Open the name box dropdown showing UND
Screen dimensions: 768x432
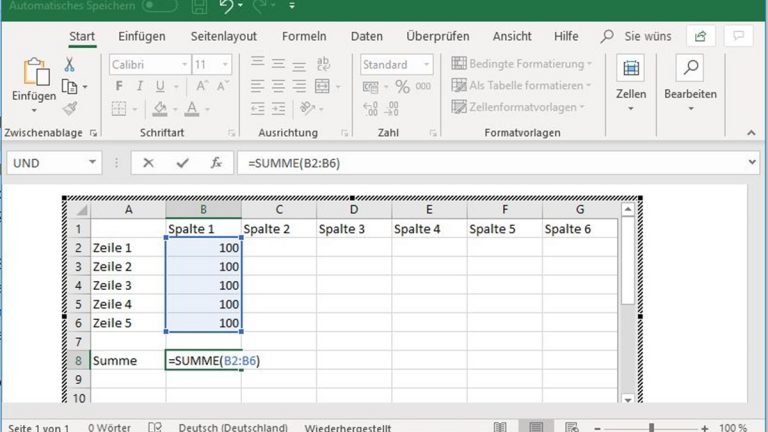click(x=93, y=163)
